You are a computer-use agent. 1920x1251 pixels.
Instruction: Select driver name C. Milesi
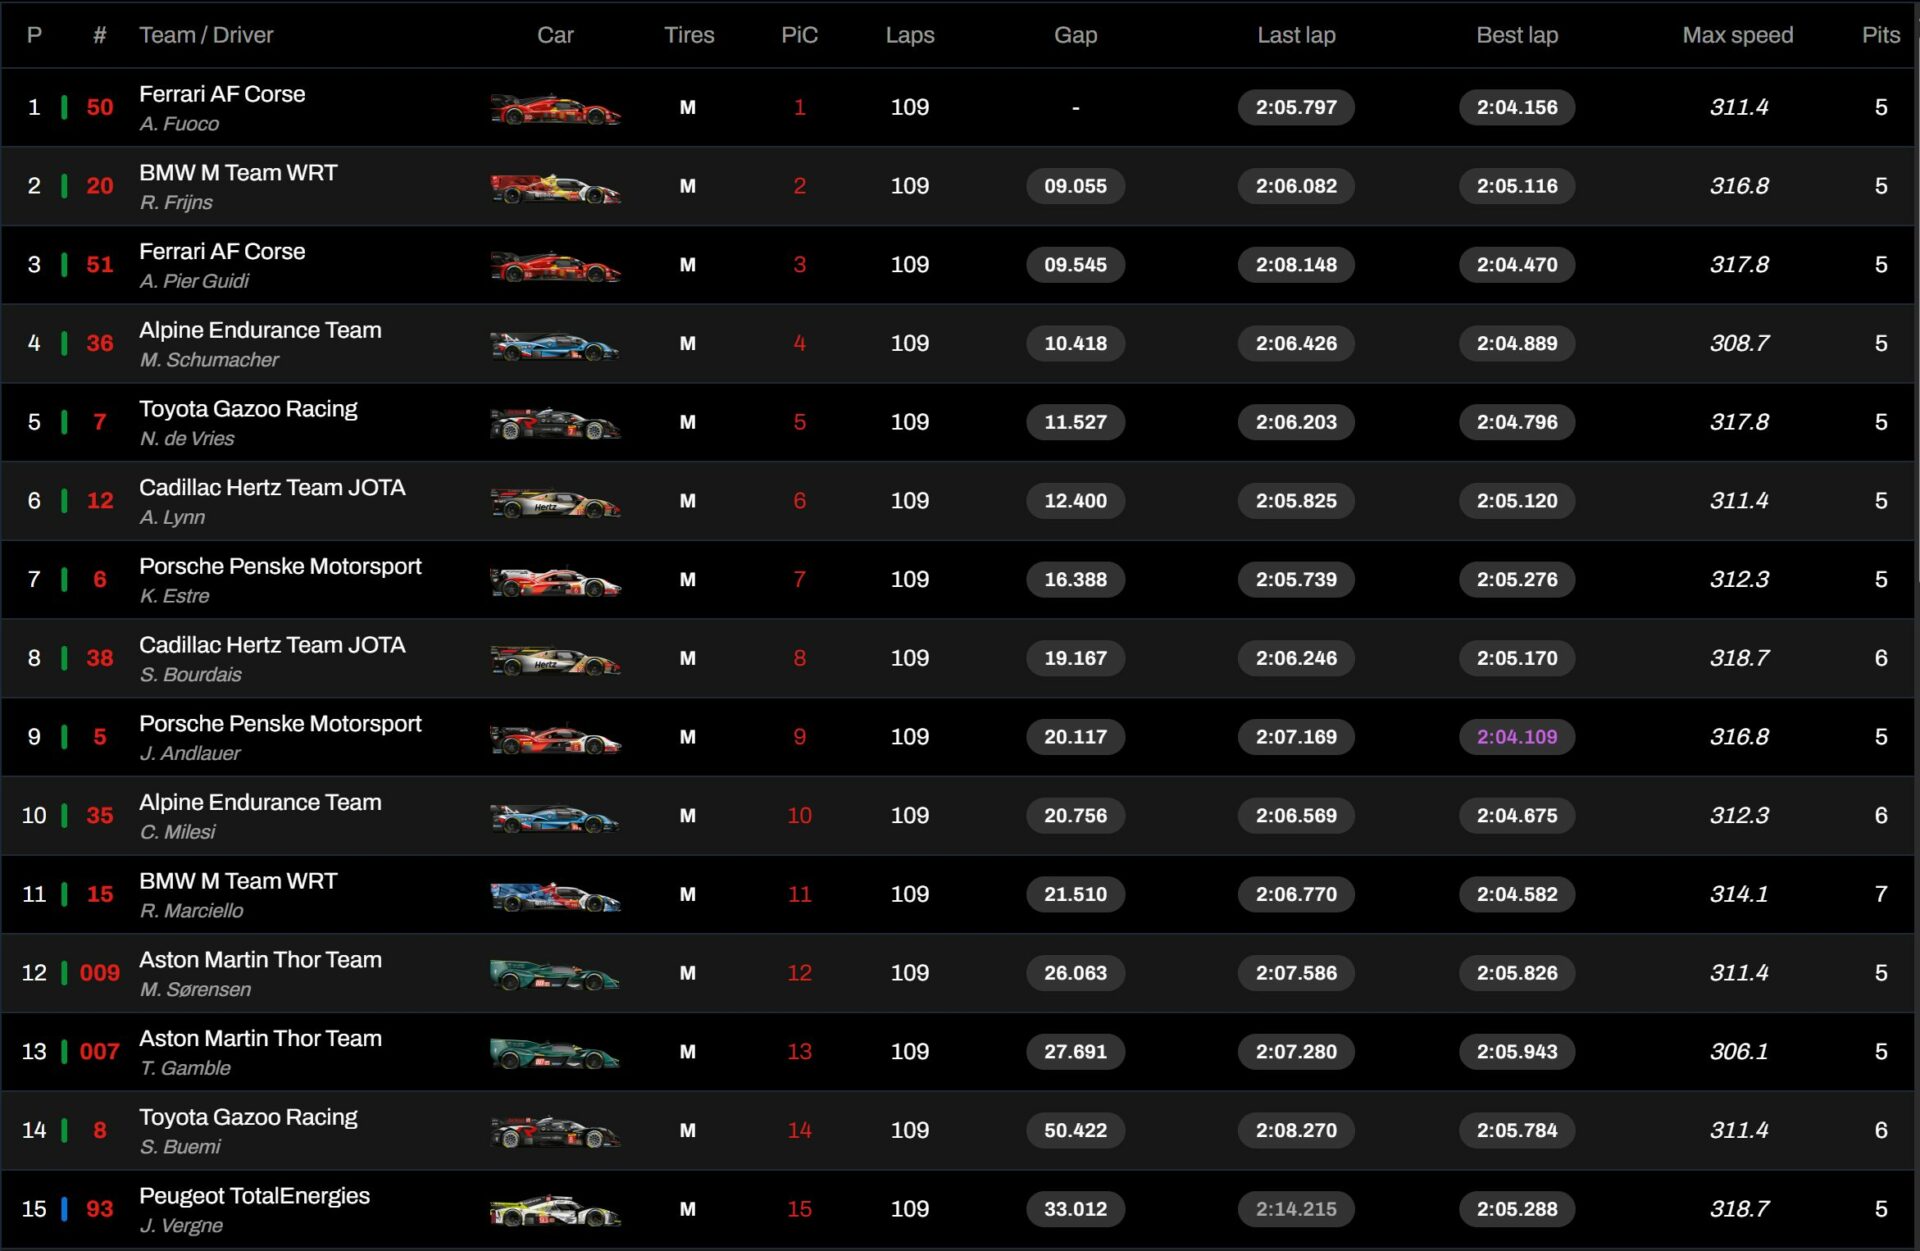(x=177, y=832)
